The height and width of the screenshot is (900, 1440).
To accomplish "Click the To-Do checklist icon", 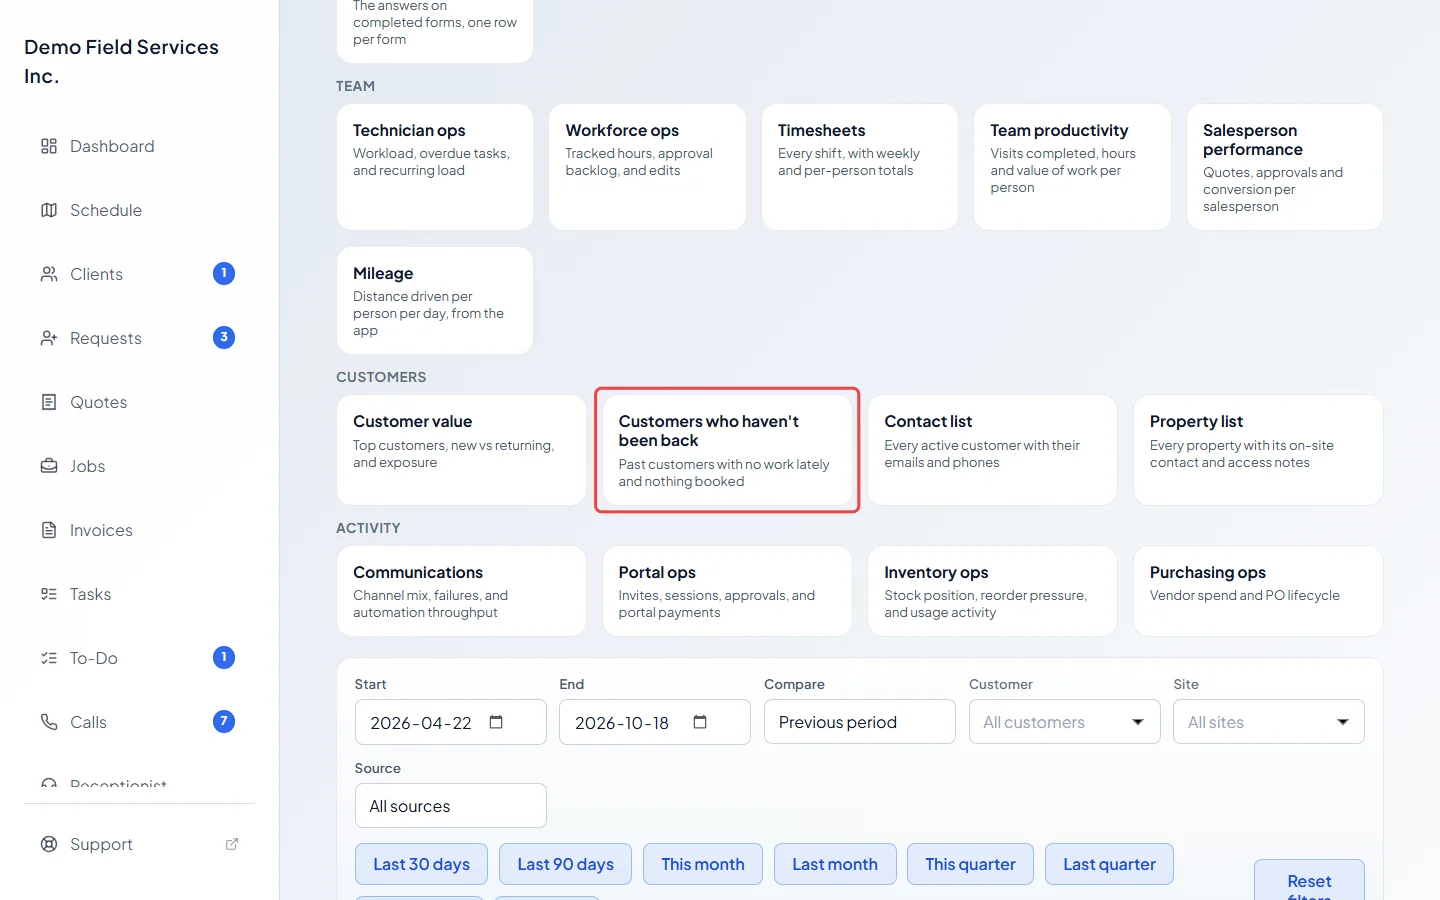I will 49,658.
